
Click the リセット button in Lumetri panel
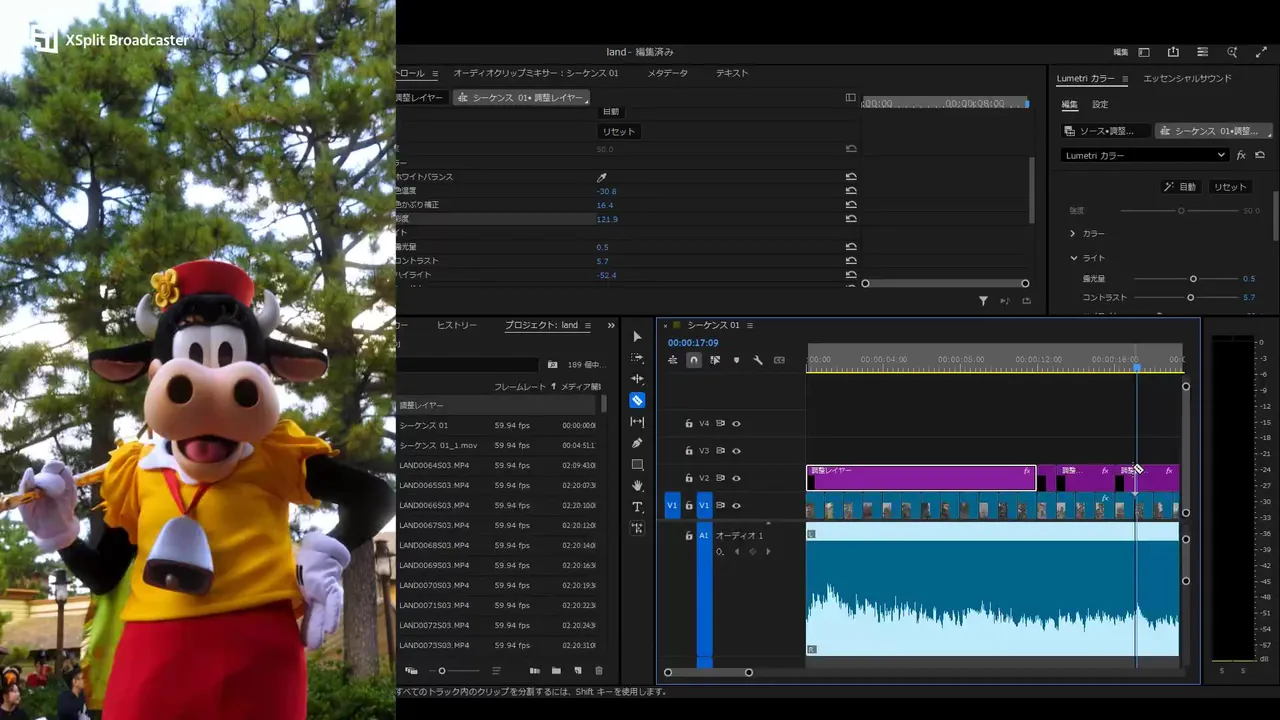pyautogui.click(x=1230, y=187)
